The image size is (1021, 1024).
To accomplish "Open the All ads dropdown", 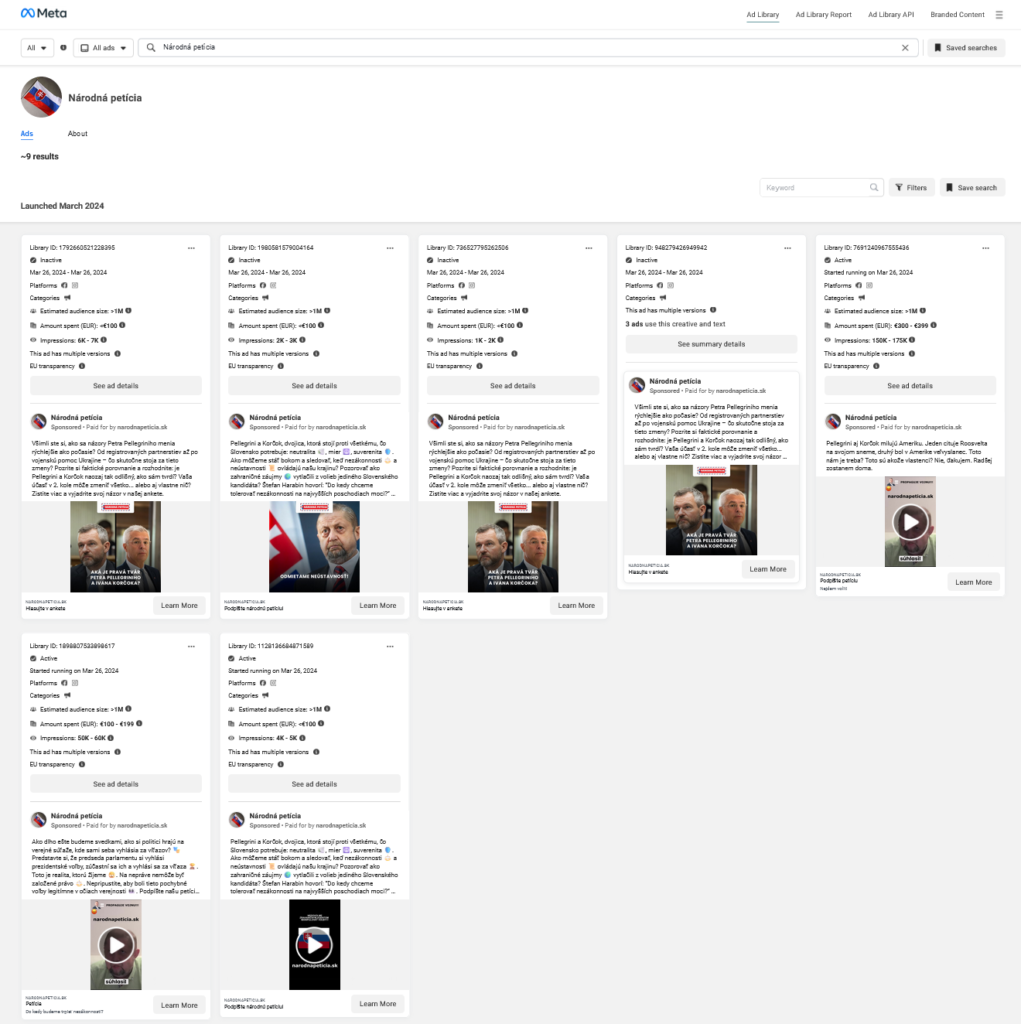I will pyautogui.click(x=103, y=48).
